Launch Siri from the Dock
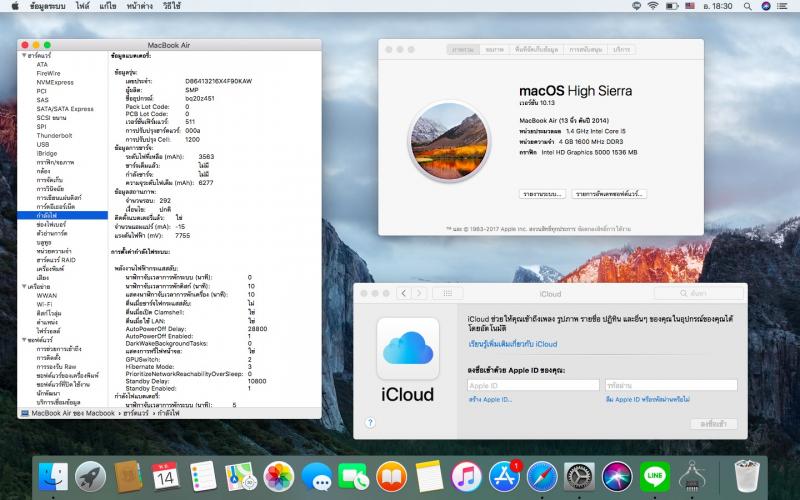 617,477
